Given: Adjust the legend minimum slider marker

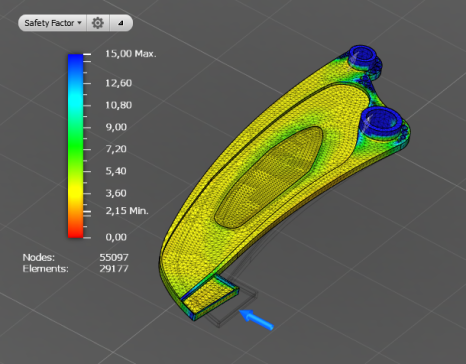Looking at the screenshot, I should click(x=87, y=211).
